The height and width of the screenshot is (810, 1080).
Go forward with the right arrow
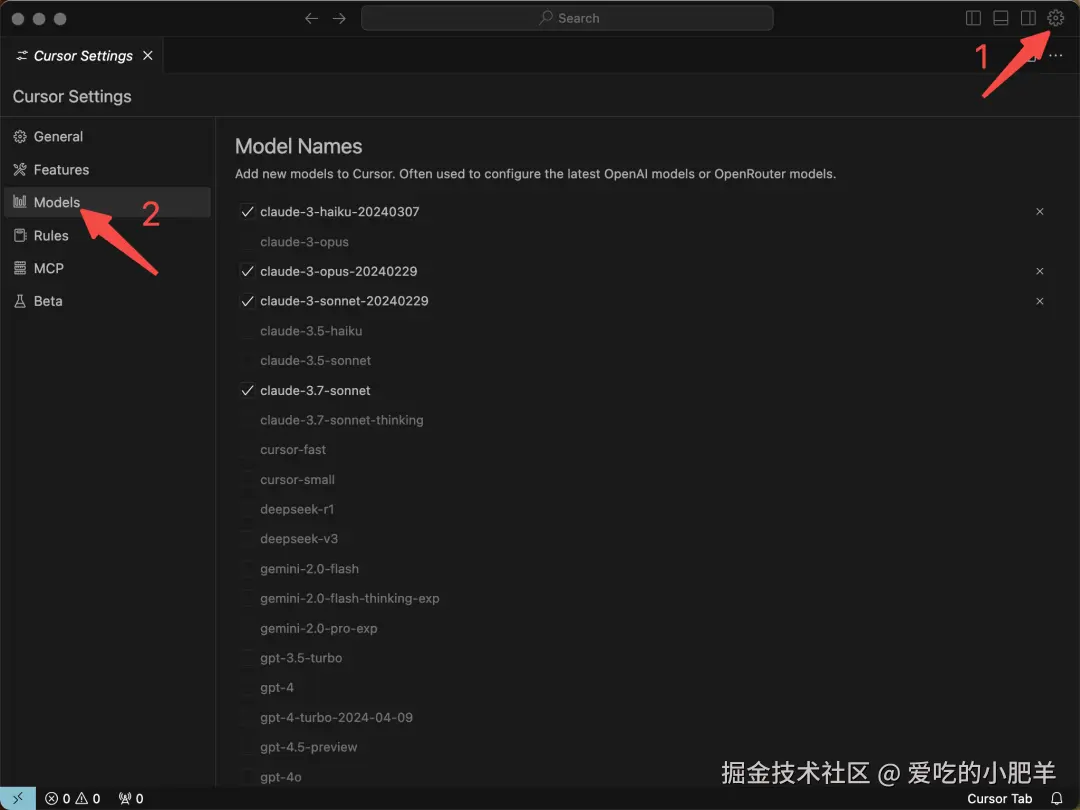[x=339, y=18]
